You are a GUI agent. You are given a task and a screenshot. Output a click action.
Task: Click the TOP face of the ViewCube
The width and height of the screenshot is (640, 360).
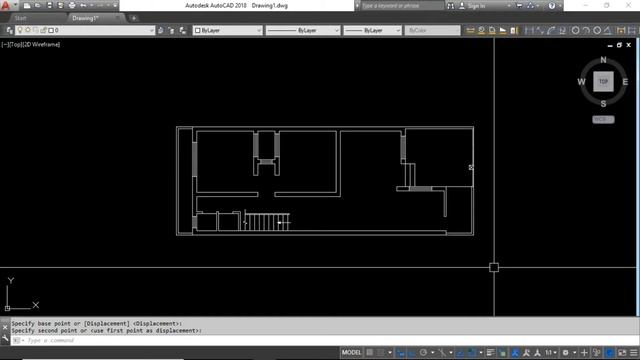[603, 81]
